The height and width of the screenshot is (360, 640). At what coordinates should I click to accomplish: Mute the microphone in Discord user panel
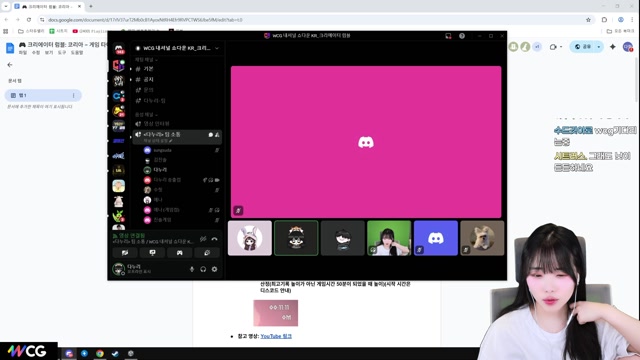pyautogui.click(x=191, y=269)
